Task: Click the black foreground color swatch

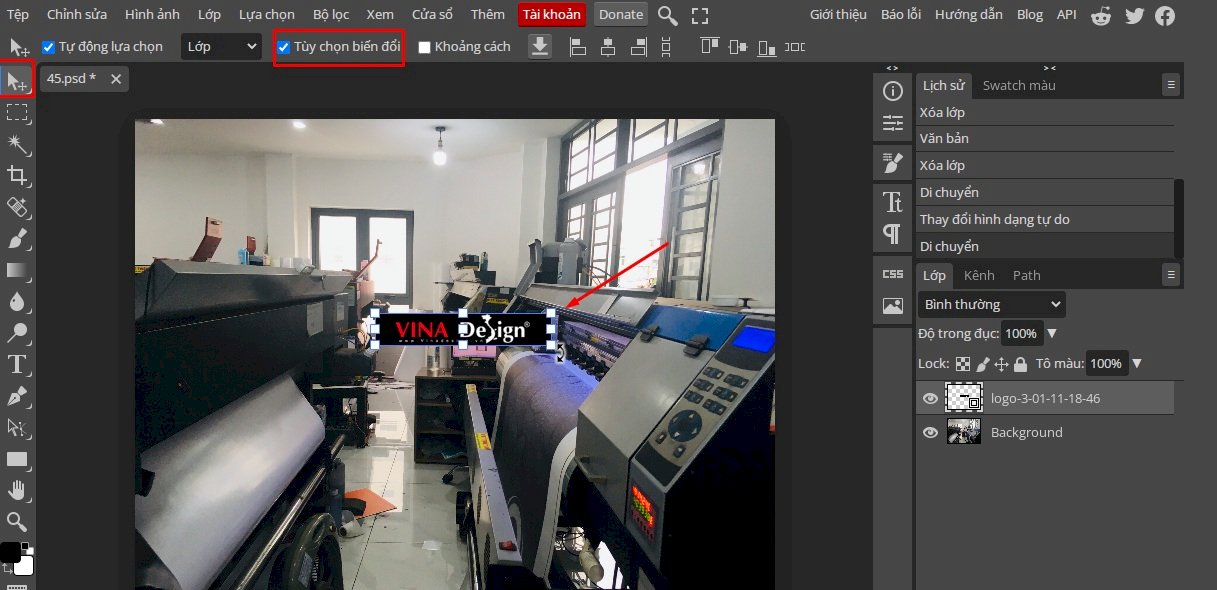Action: tap(9, 552)
